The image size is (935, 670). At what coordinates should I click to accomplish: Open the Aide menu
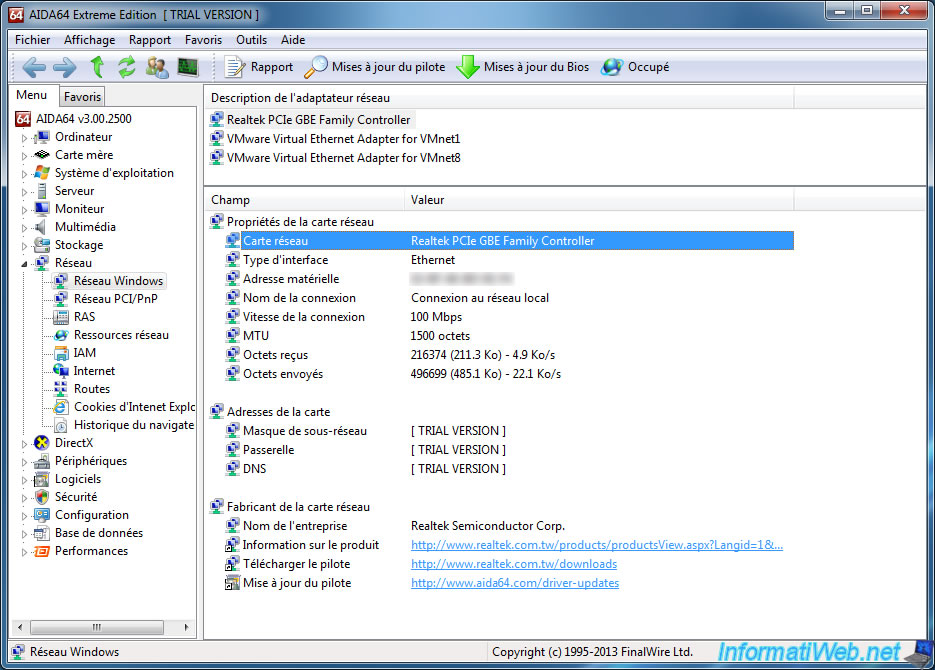tap(293, 40)
